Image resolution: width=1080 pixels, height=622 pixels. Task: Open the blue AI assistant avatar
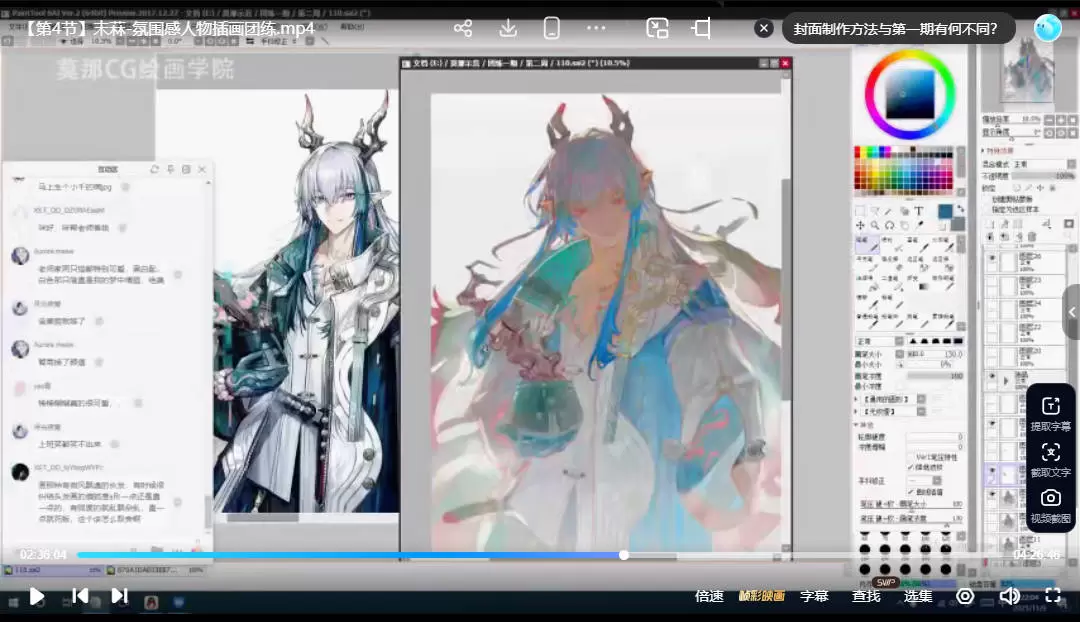point(1048,28)
